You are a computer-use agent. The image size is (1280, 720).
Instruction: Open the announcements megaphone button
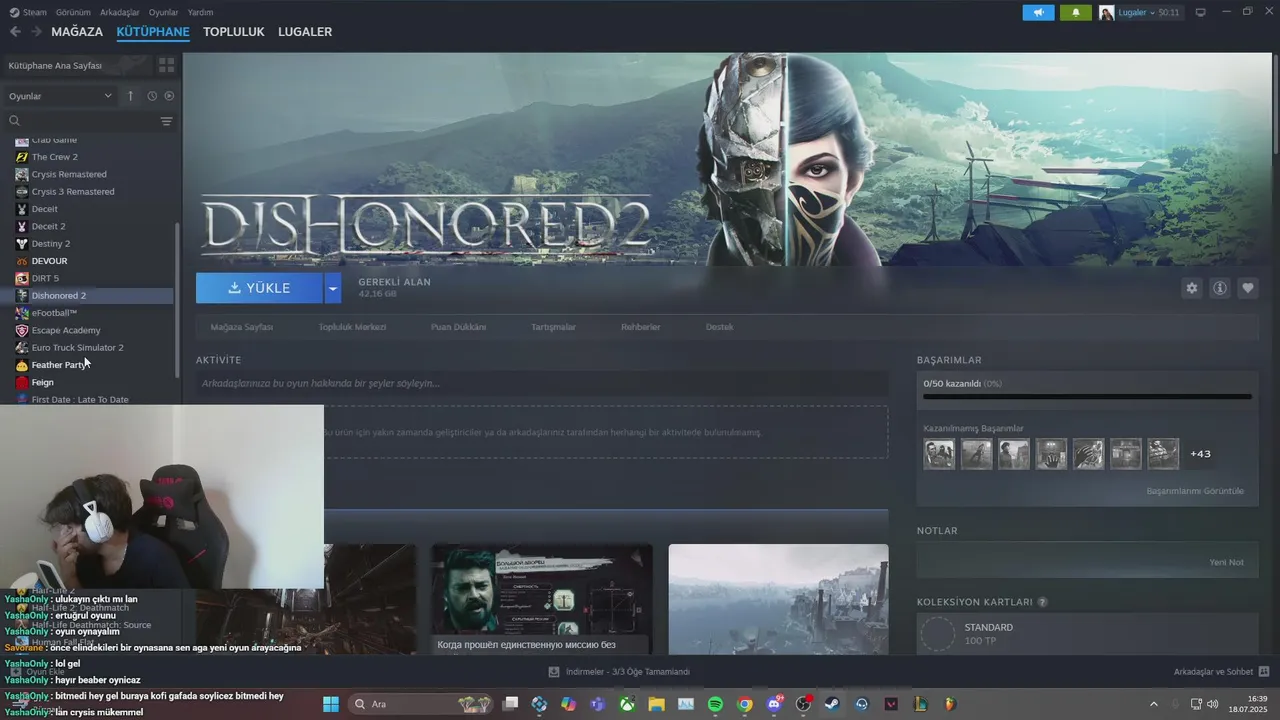point(1038,12)
